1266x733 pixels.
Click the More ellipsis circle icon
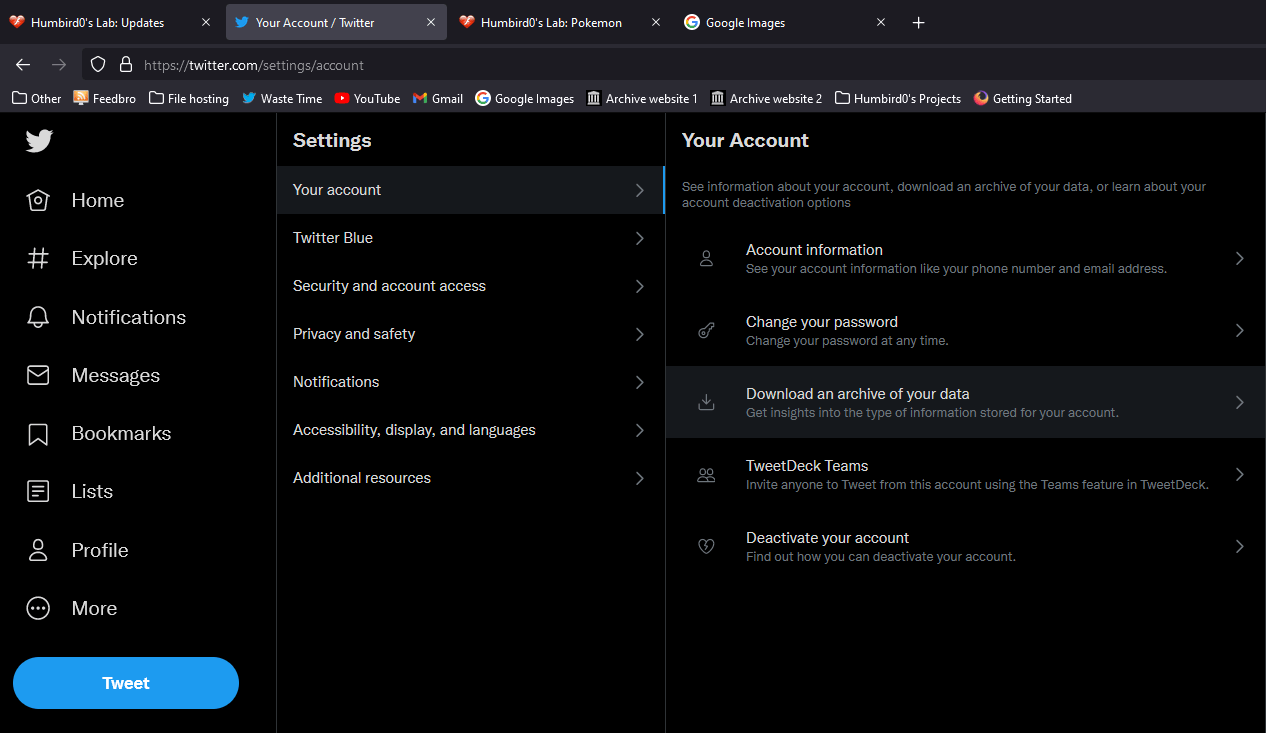[38, 608]
